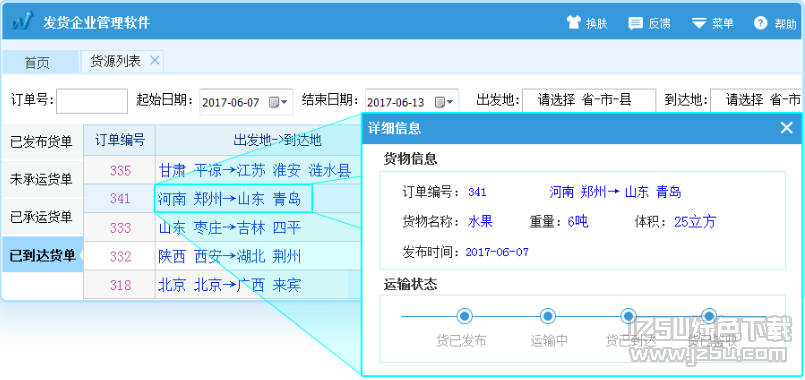This screenshot has height=380, width=805.
Task: Click the 订单号 input box
Action: tap(92, 101)
